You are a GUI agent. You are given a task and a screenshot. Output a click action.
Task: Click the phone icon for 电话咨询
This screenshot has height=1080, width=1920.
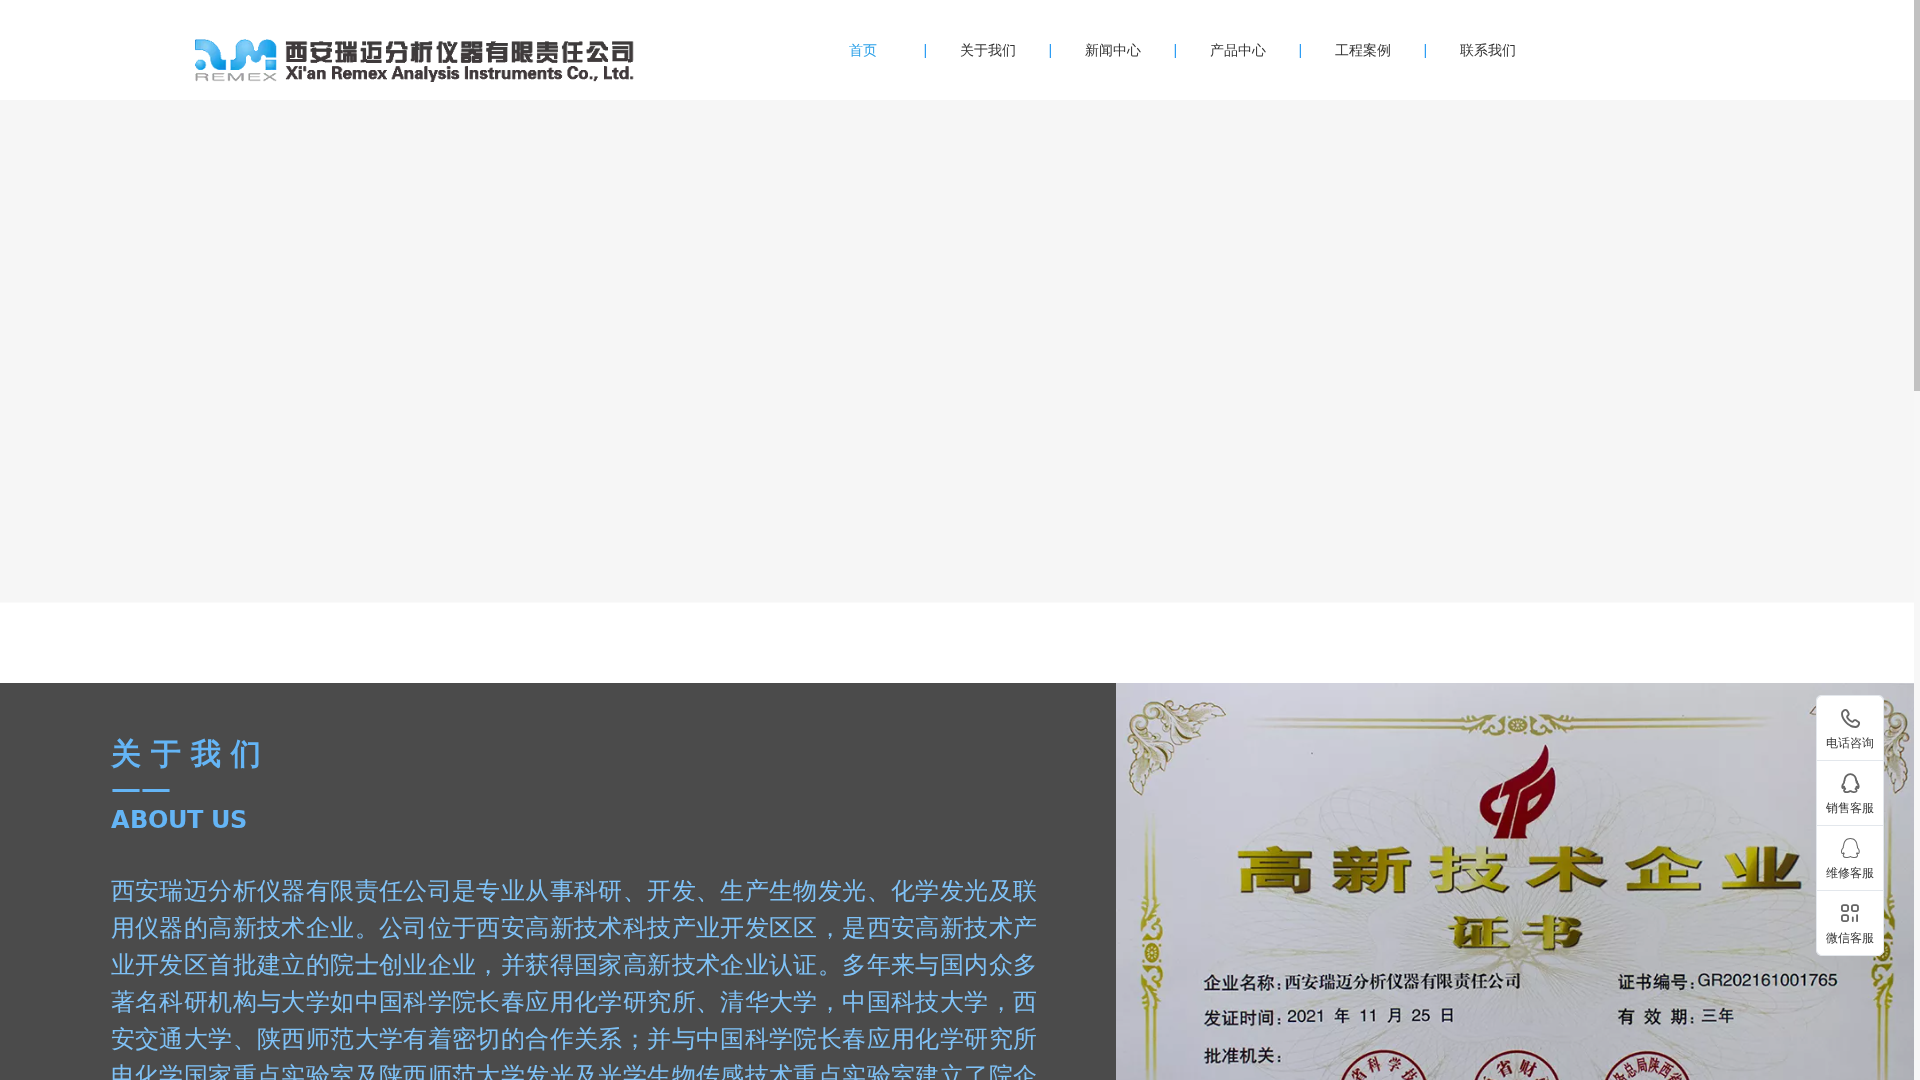click(1850, 719)
